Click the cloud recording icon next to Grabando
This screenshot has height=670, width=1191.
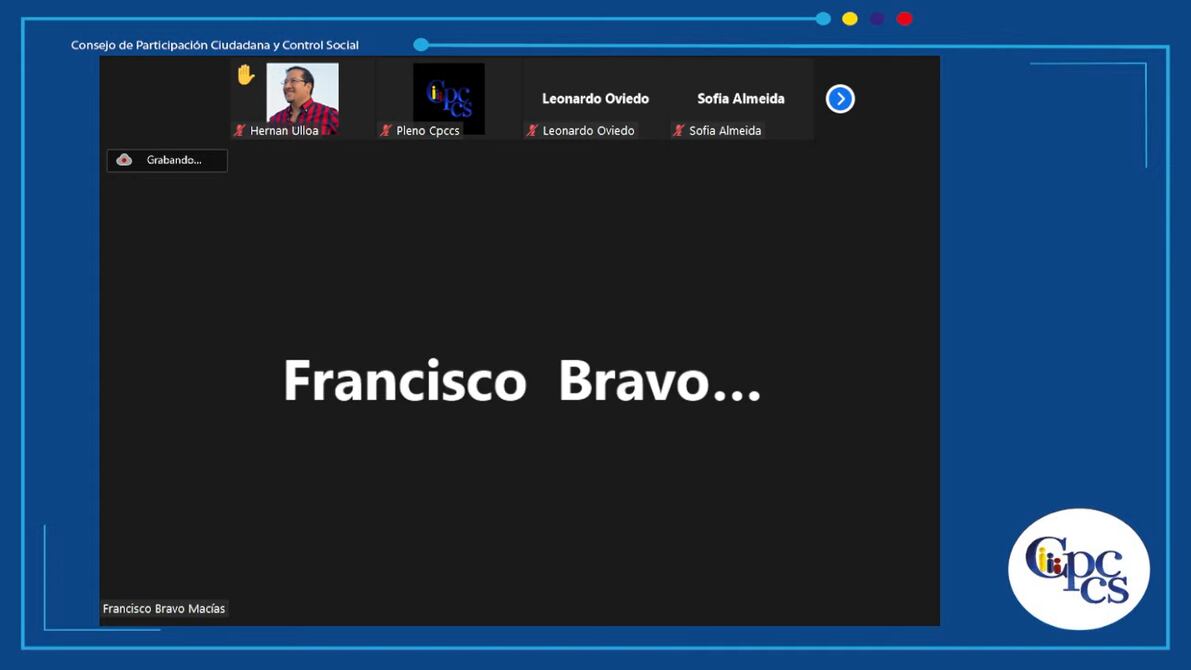[124, 160]
